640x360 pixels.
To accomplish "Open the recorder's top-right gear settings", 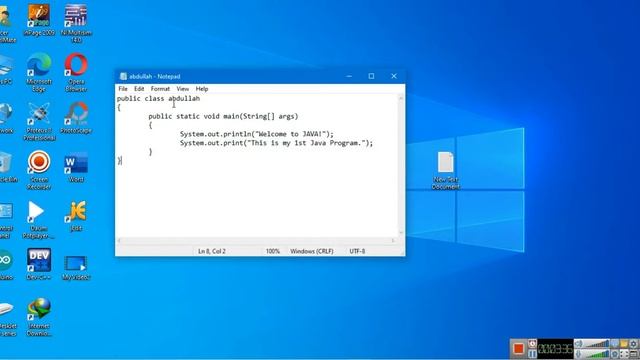I will point(633,344).
